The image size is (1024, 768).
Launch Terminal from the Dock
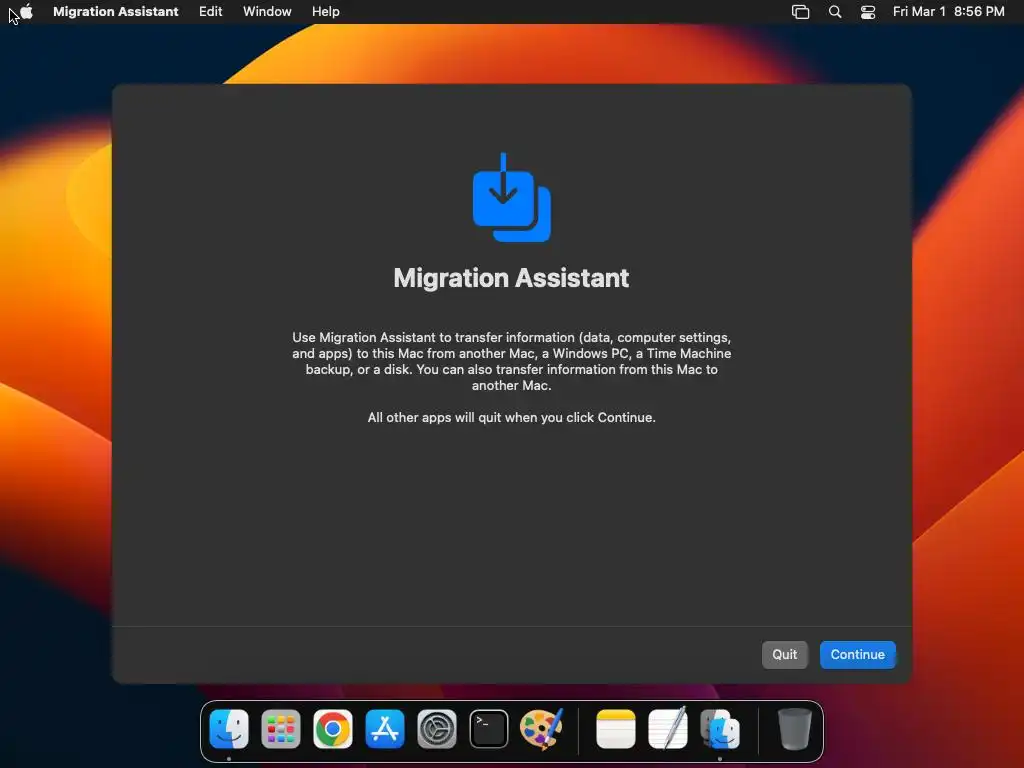[488, 729]
